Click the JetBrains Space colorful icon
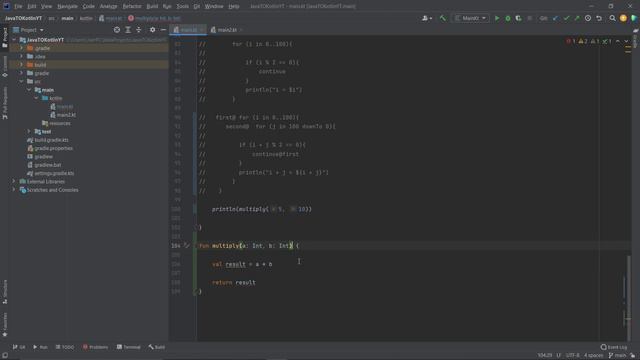Viewport: 640px width, 360px height. tap(634, 18)
